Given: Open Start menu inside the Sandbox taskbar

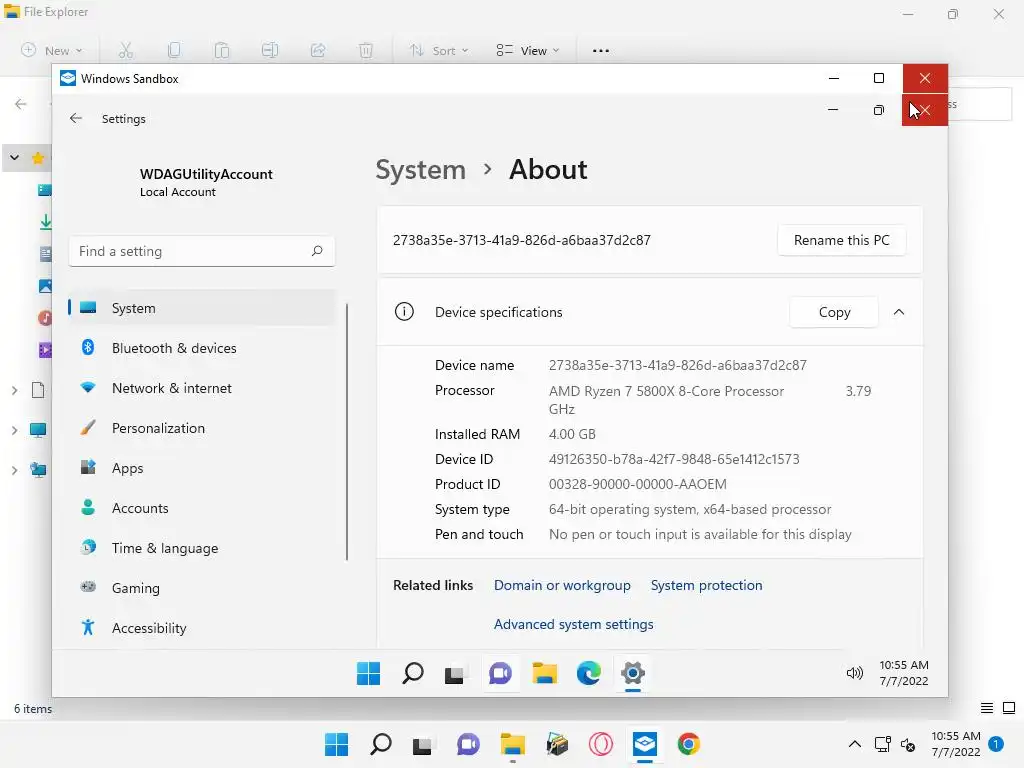Looking at the screenshot, I should point(368,673).
